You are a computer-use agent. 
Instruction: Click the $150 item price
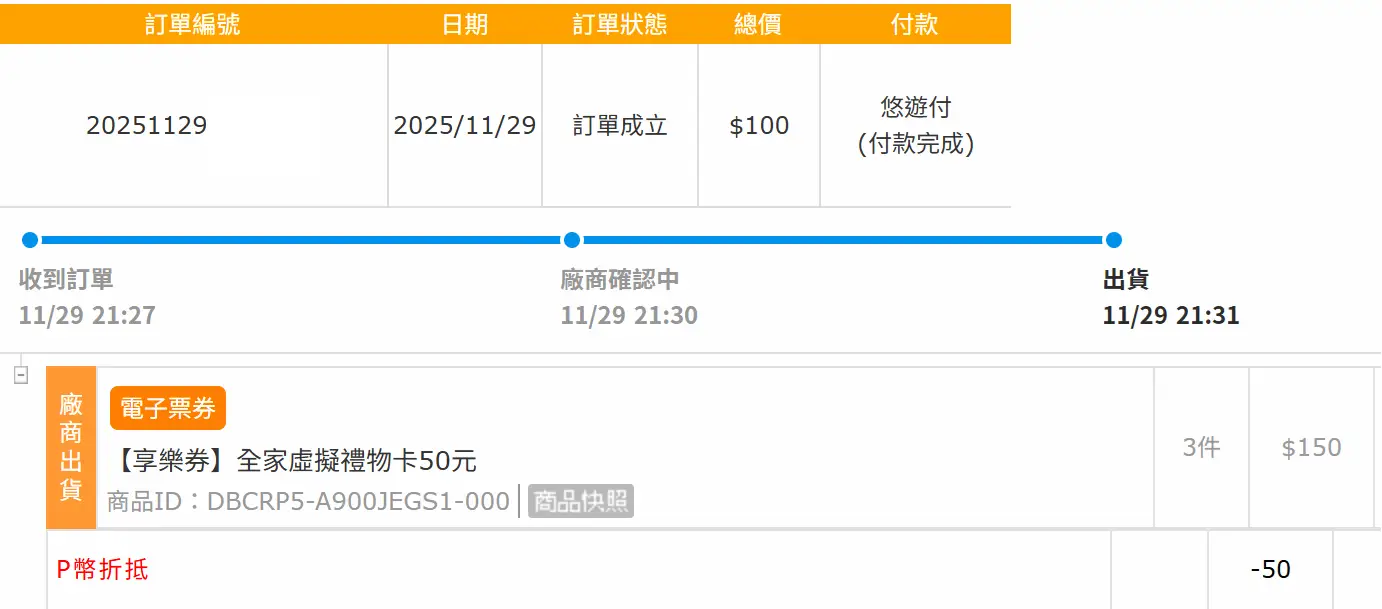tap(1311, 447)
